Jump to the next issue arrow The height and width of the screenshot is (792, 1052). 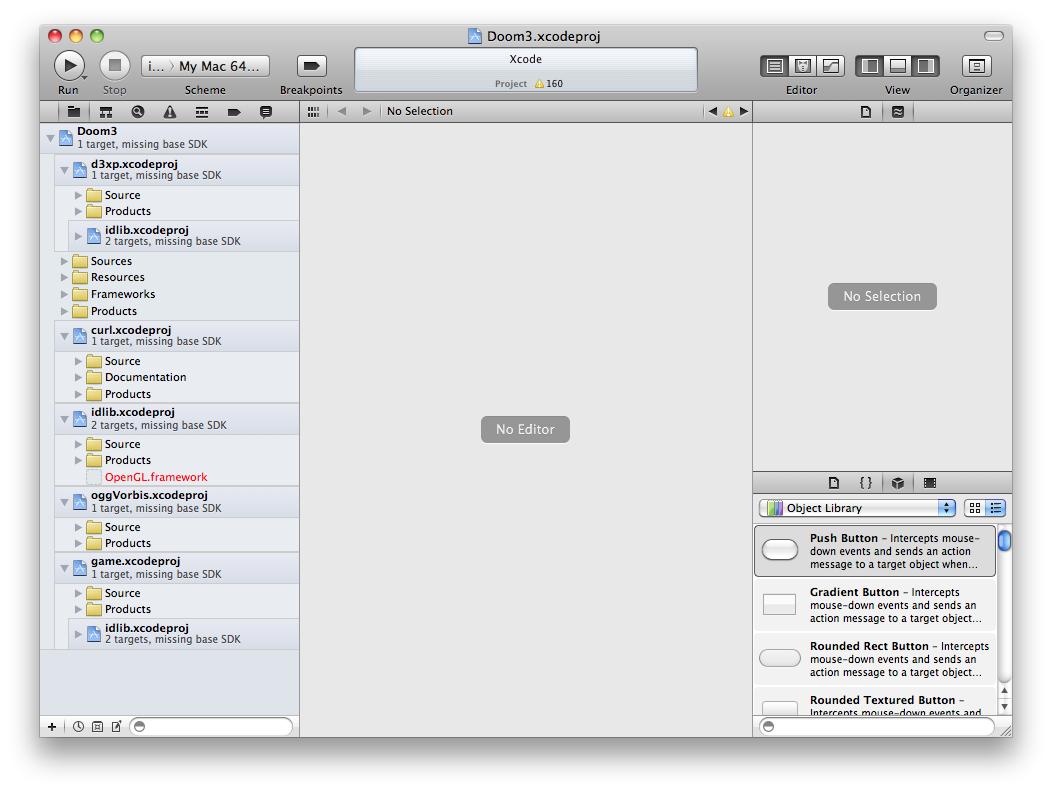click(x=743, y=111)
